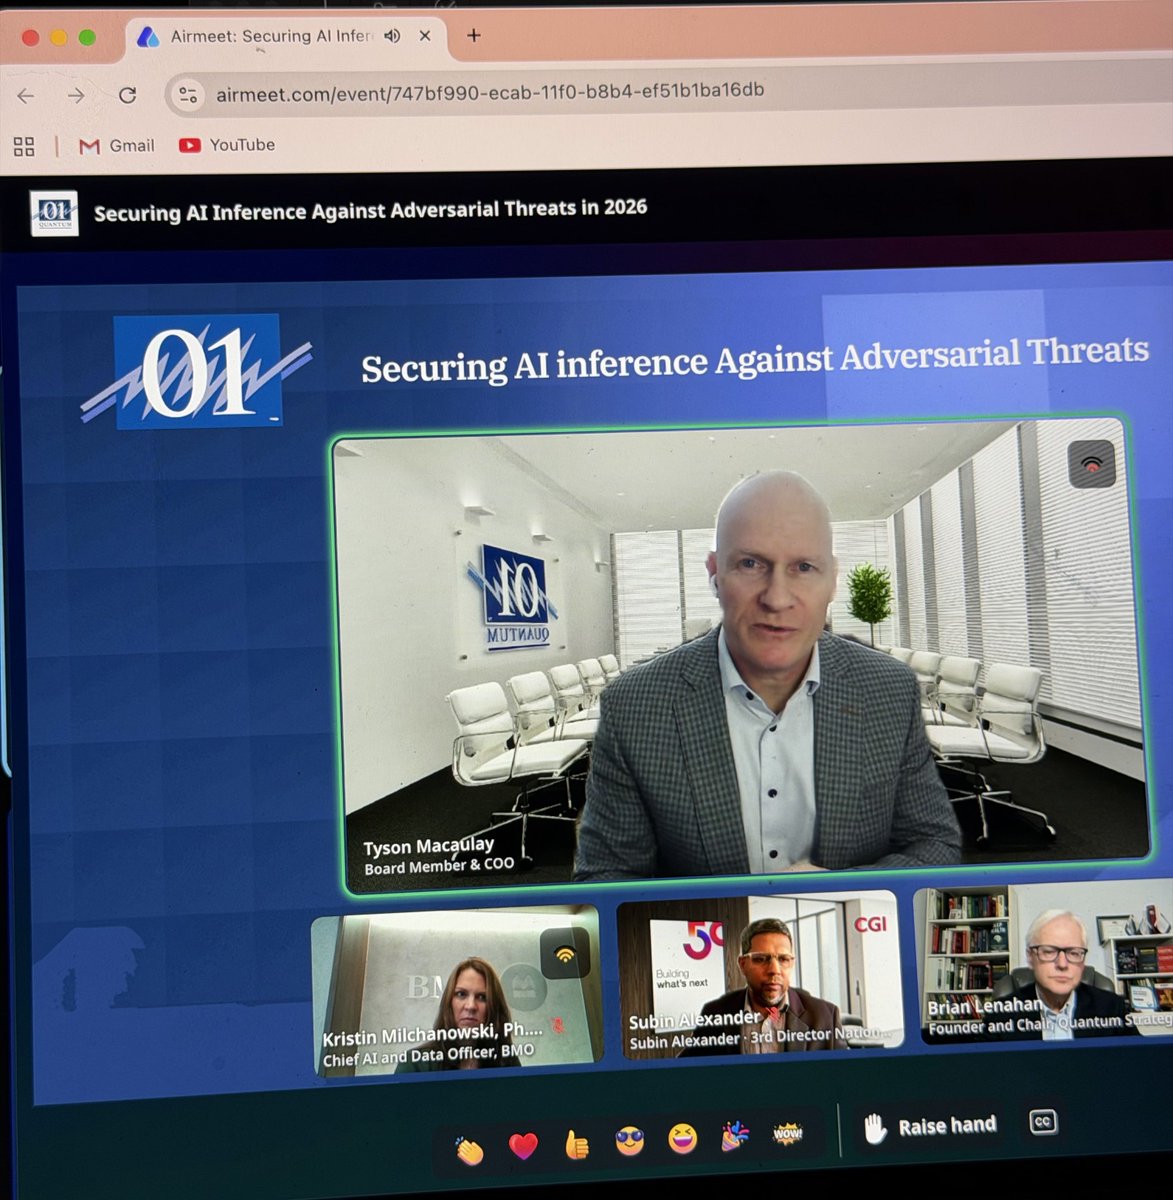The width and height of the screenshot is (1173, 1200).
Task: Select the Airmeet: Securing AI Inference tab
Action: tap(285, 37)
